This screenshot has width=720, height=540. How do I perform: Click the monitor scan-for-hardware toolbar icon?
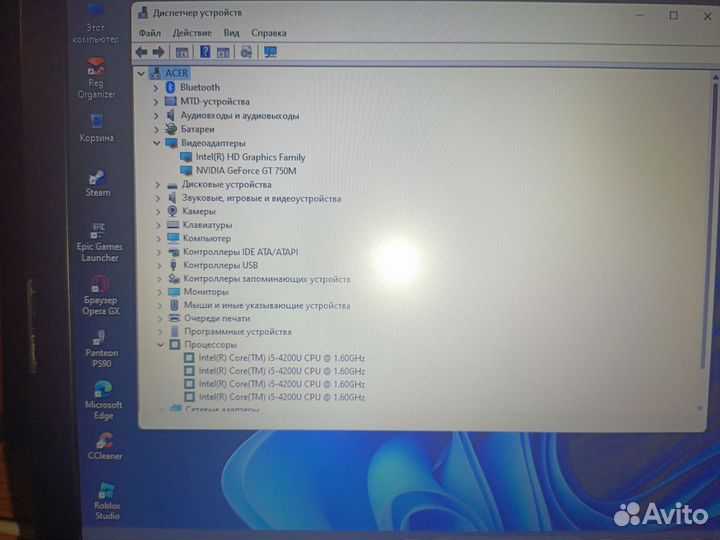tap(270, 52)
